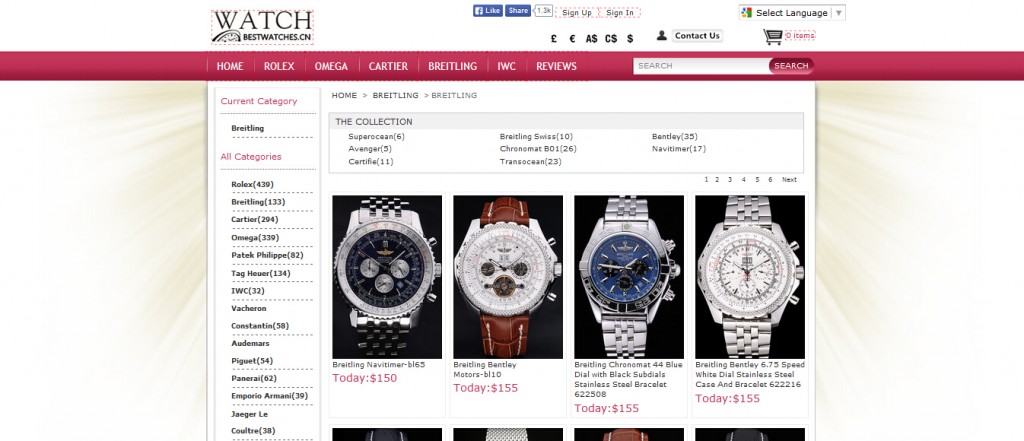Open the Breitling Navitimer-bl65 watch thumbnail

click(387, 276)
